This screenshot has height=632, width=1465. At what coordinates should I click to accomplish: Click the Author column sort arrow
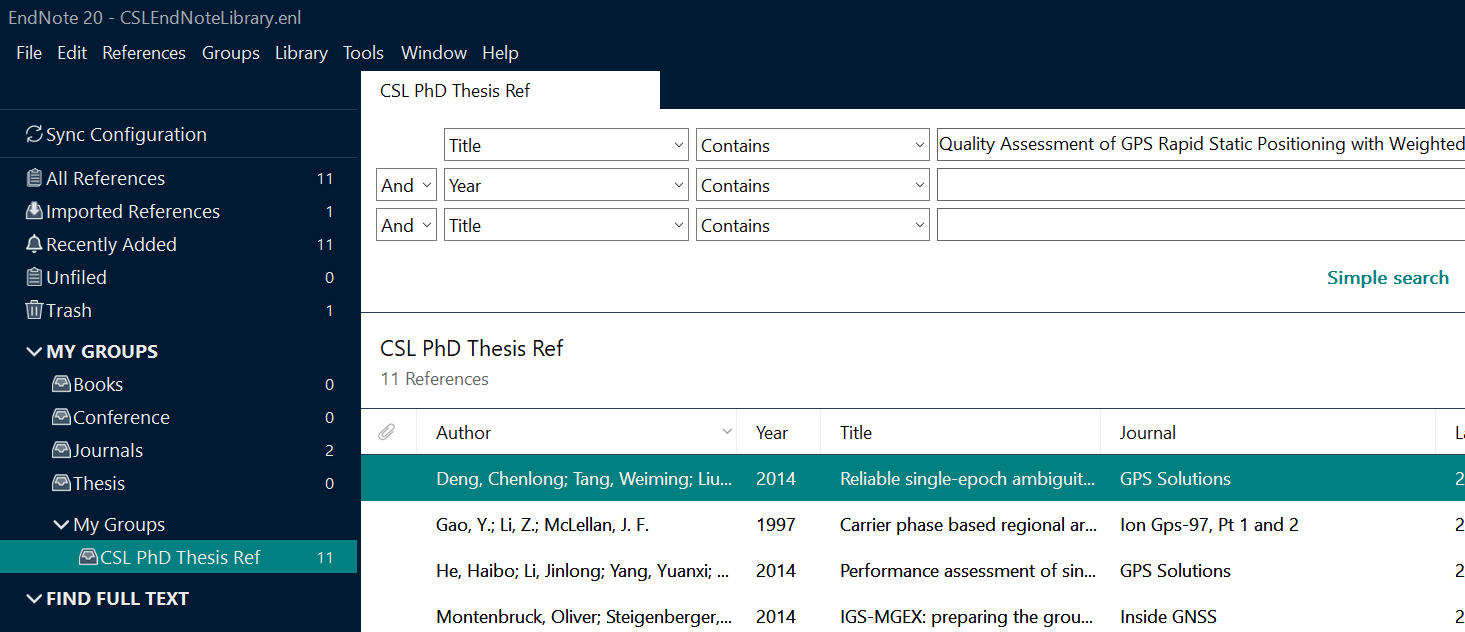tap(727, 432)
